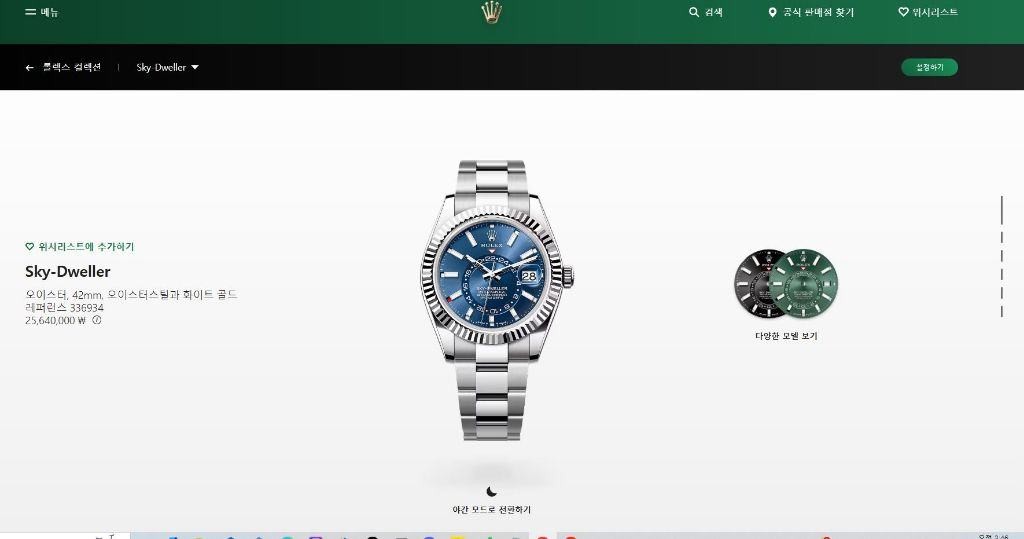Viewport: 1024px width, 539px height.
Task: Click the 야간 모드로 전환하기 label
Action: click(x=492, y=510)
